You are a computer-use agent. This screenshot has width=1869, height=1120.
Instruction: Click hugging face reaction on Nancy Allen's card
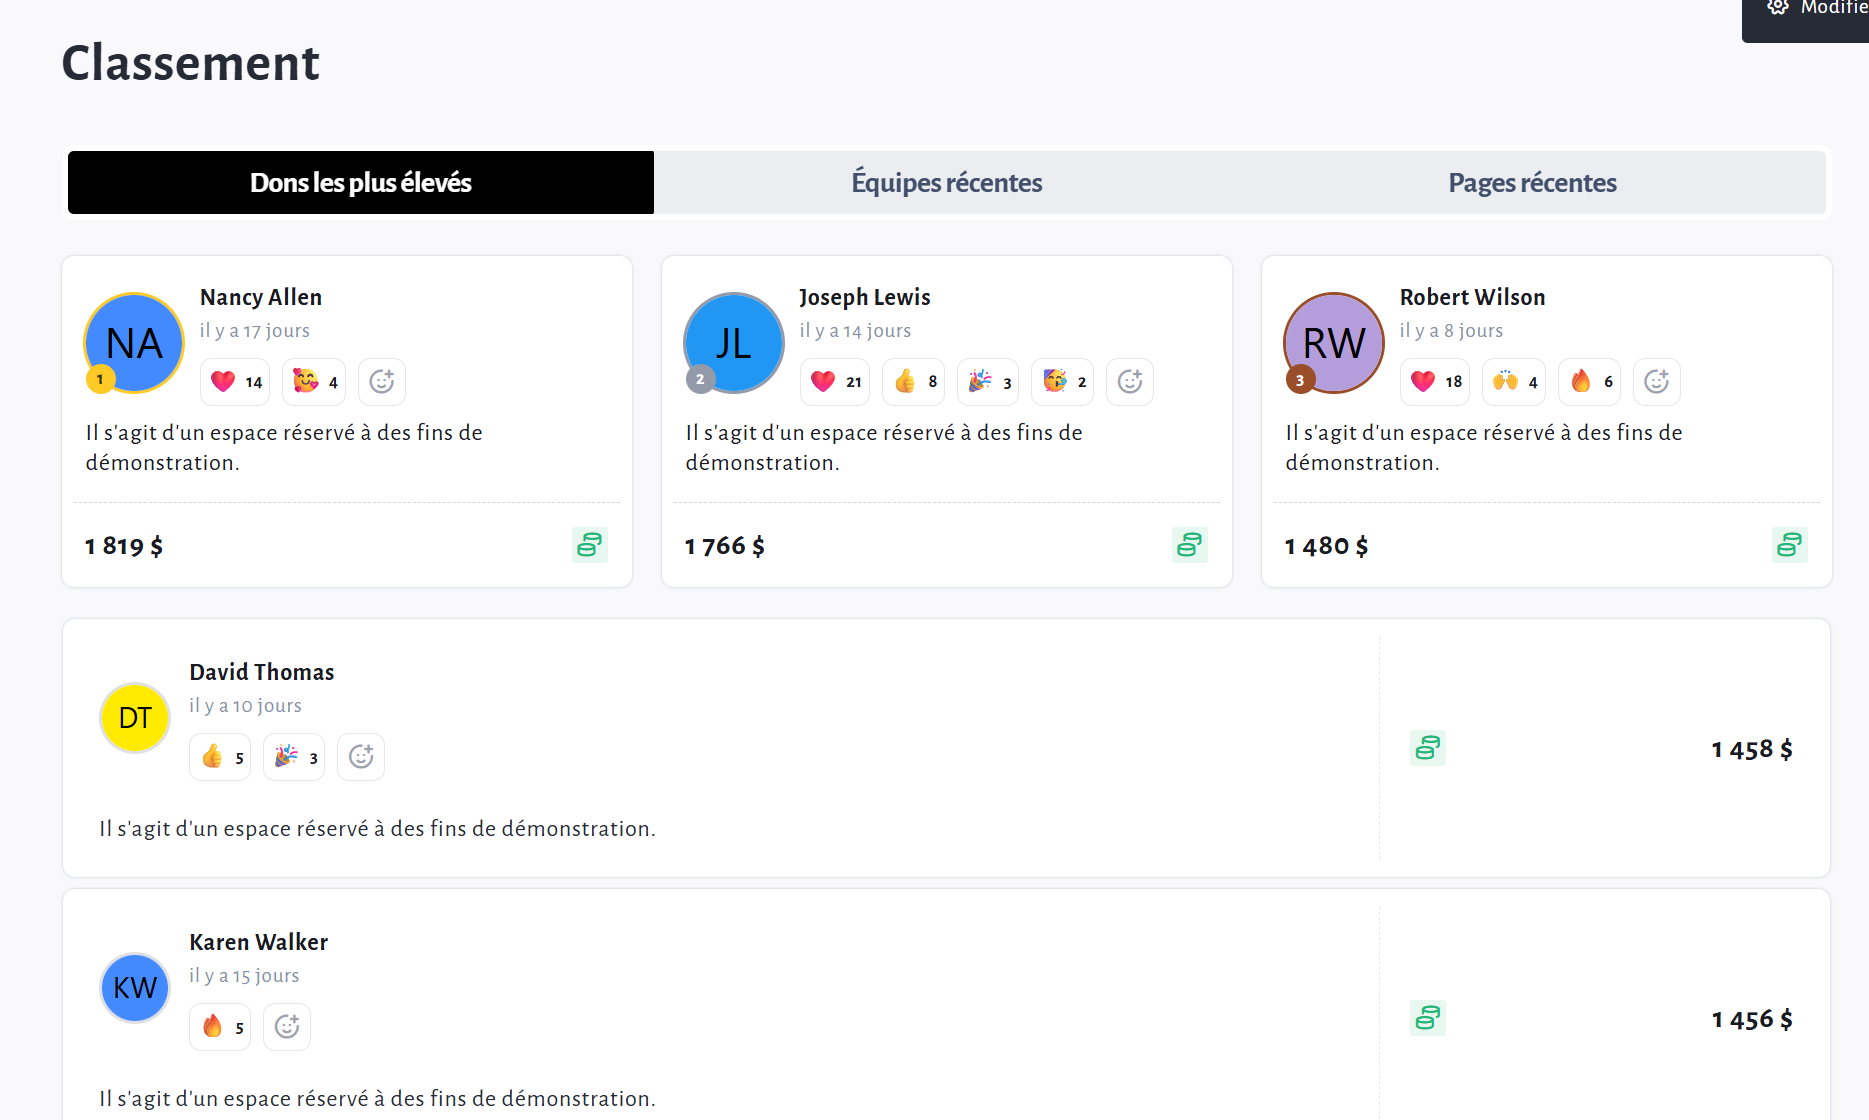(314, 382)
